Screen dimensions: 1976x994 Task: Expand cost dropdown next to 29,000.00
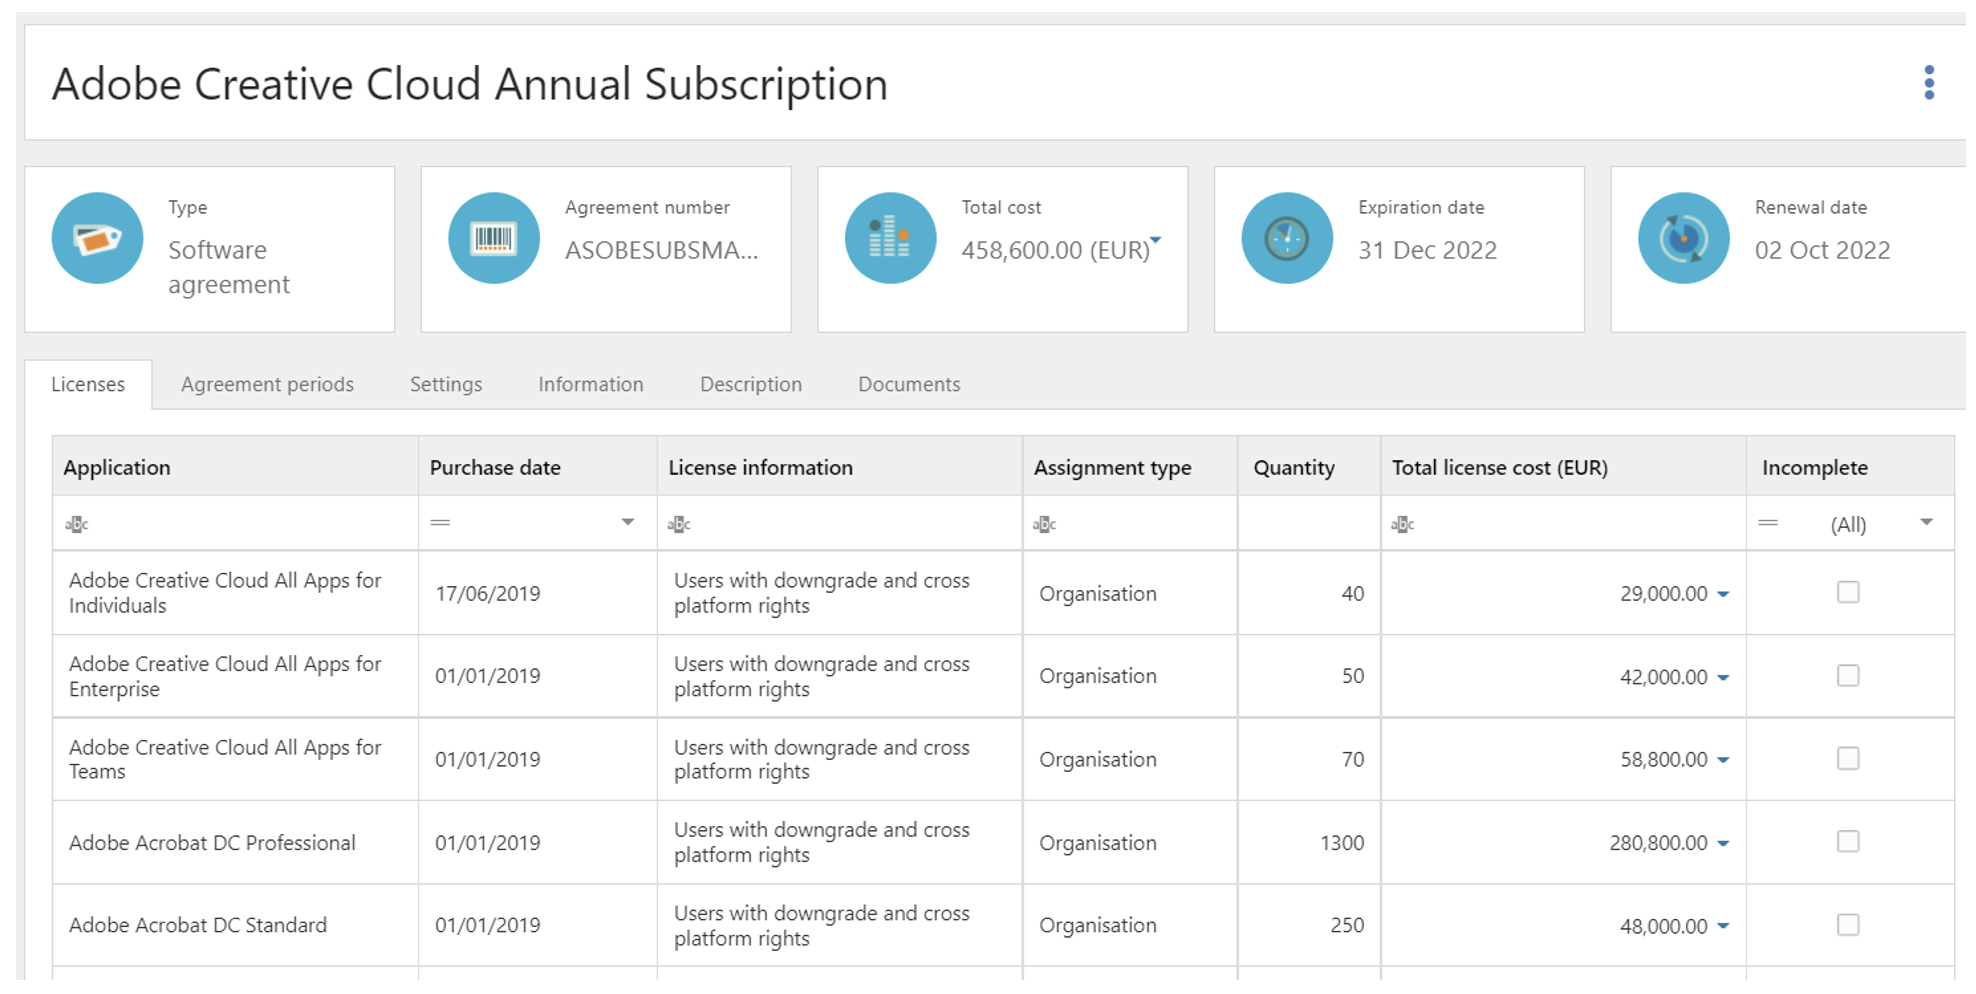1723,594
